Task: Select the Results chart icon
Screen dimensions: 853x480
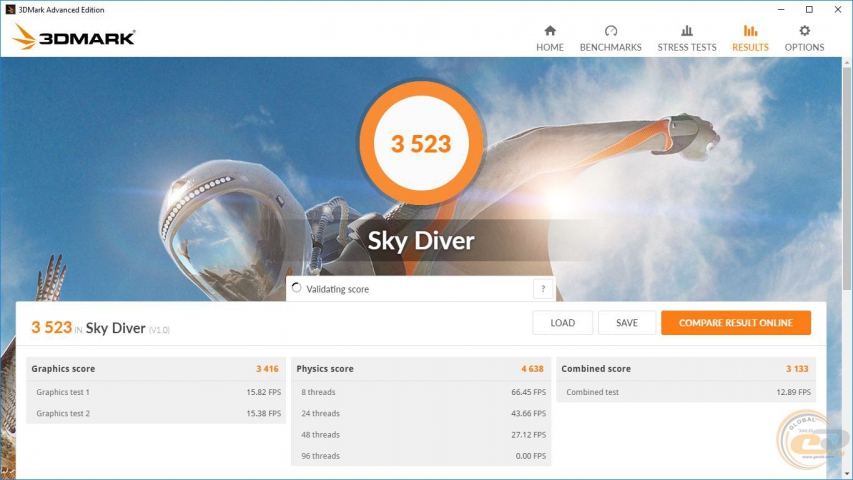Action: tap(750, 31)
